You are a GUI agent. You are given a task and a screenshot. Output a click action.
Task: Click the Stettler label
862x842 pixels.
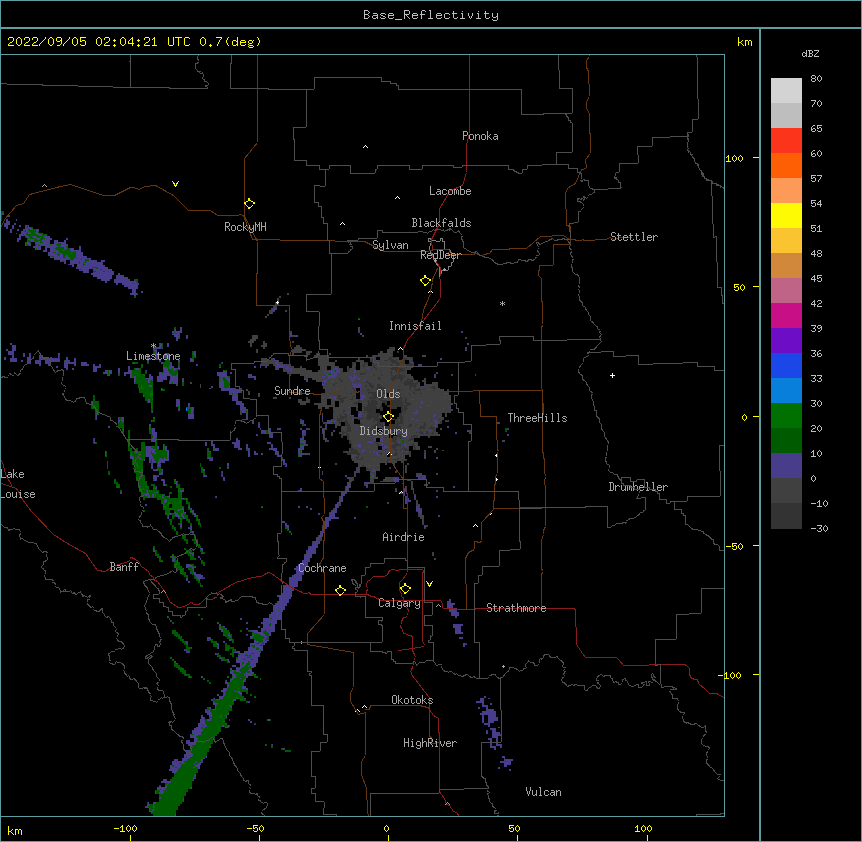(x=634, y=237)
